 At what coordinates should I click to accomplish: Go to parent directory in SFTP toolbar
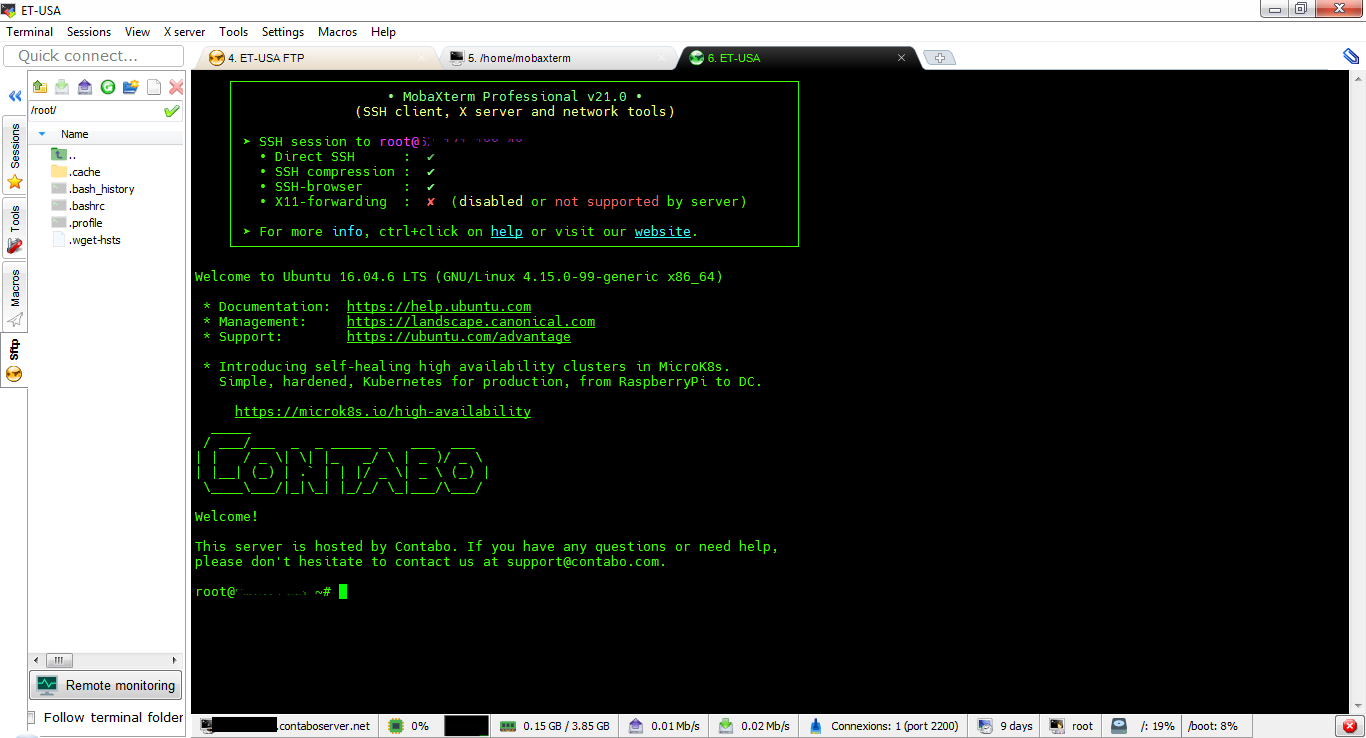39,87
